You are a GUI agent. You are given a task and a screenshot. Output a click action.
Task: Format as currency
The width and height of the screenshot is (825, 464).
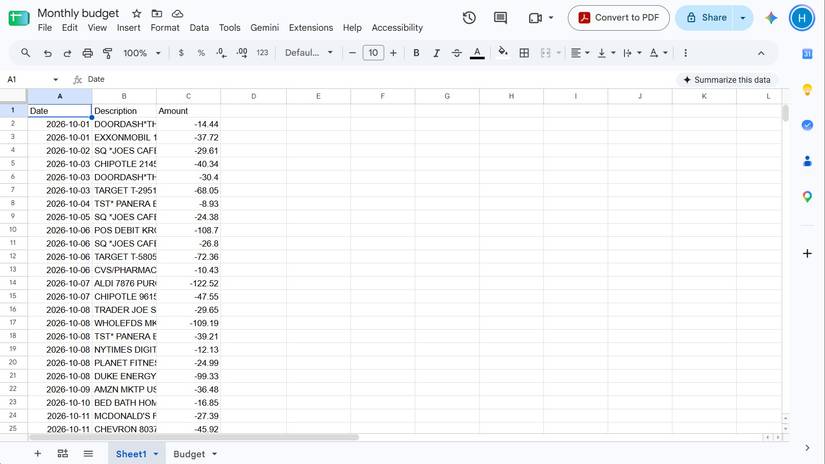tap(181, 53)
